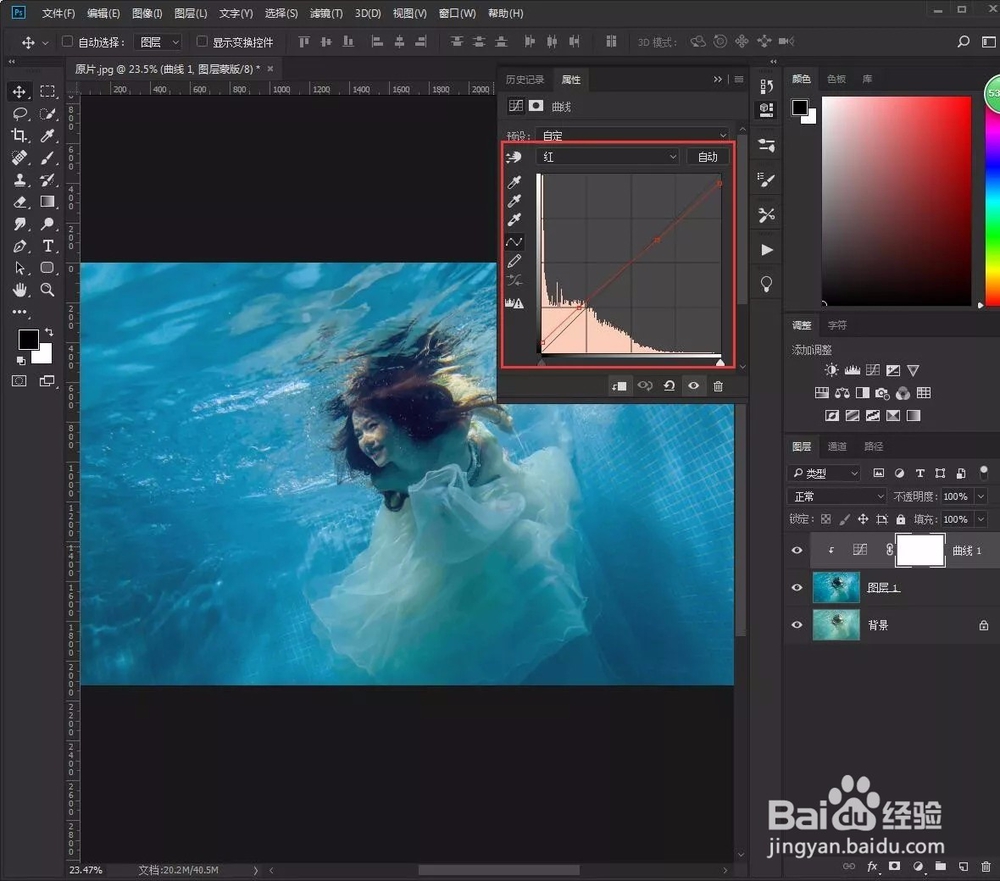Screen dimensions: 1000x881
Task: Select the Pen tool
Action: pyautogui.click(x=19, y=246)
